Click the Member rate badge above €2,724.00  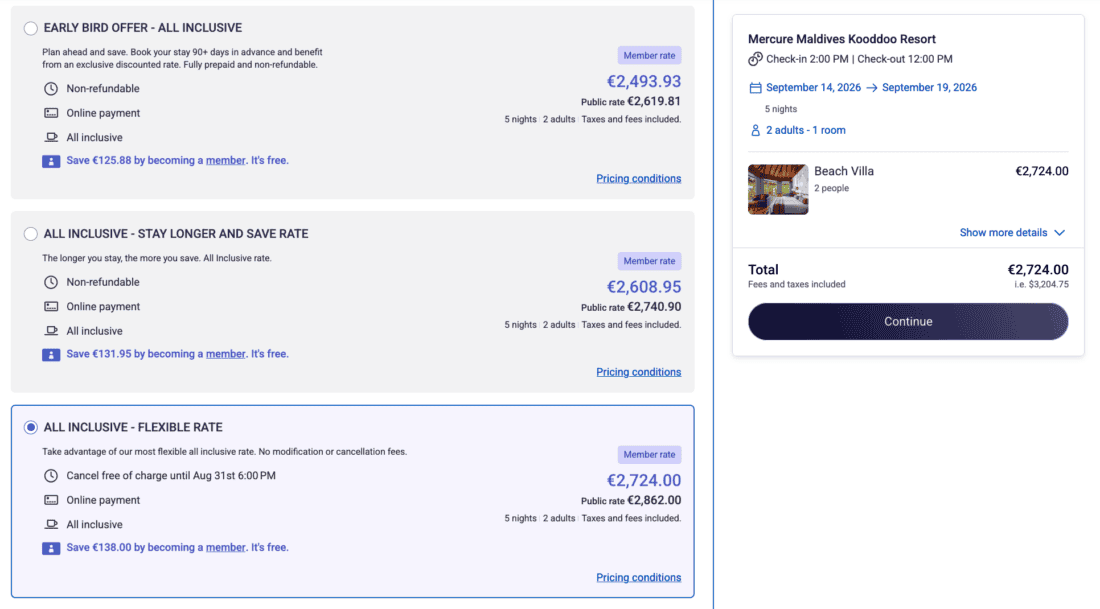pos(649,455)
